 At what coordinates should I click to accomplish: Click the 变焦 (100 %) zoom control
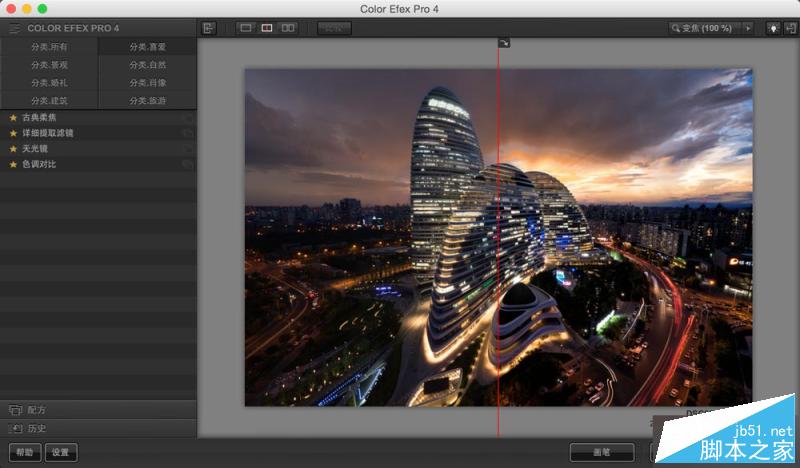(705, 28)
